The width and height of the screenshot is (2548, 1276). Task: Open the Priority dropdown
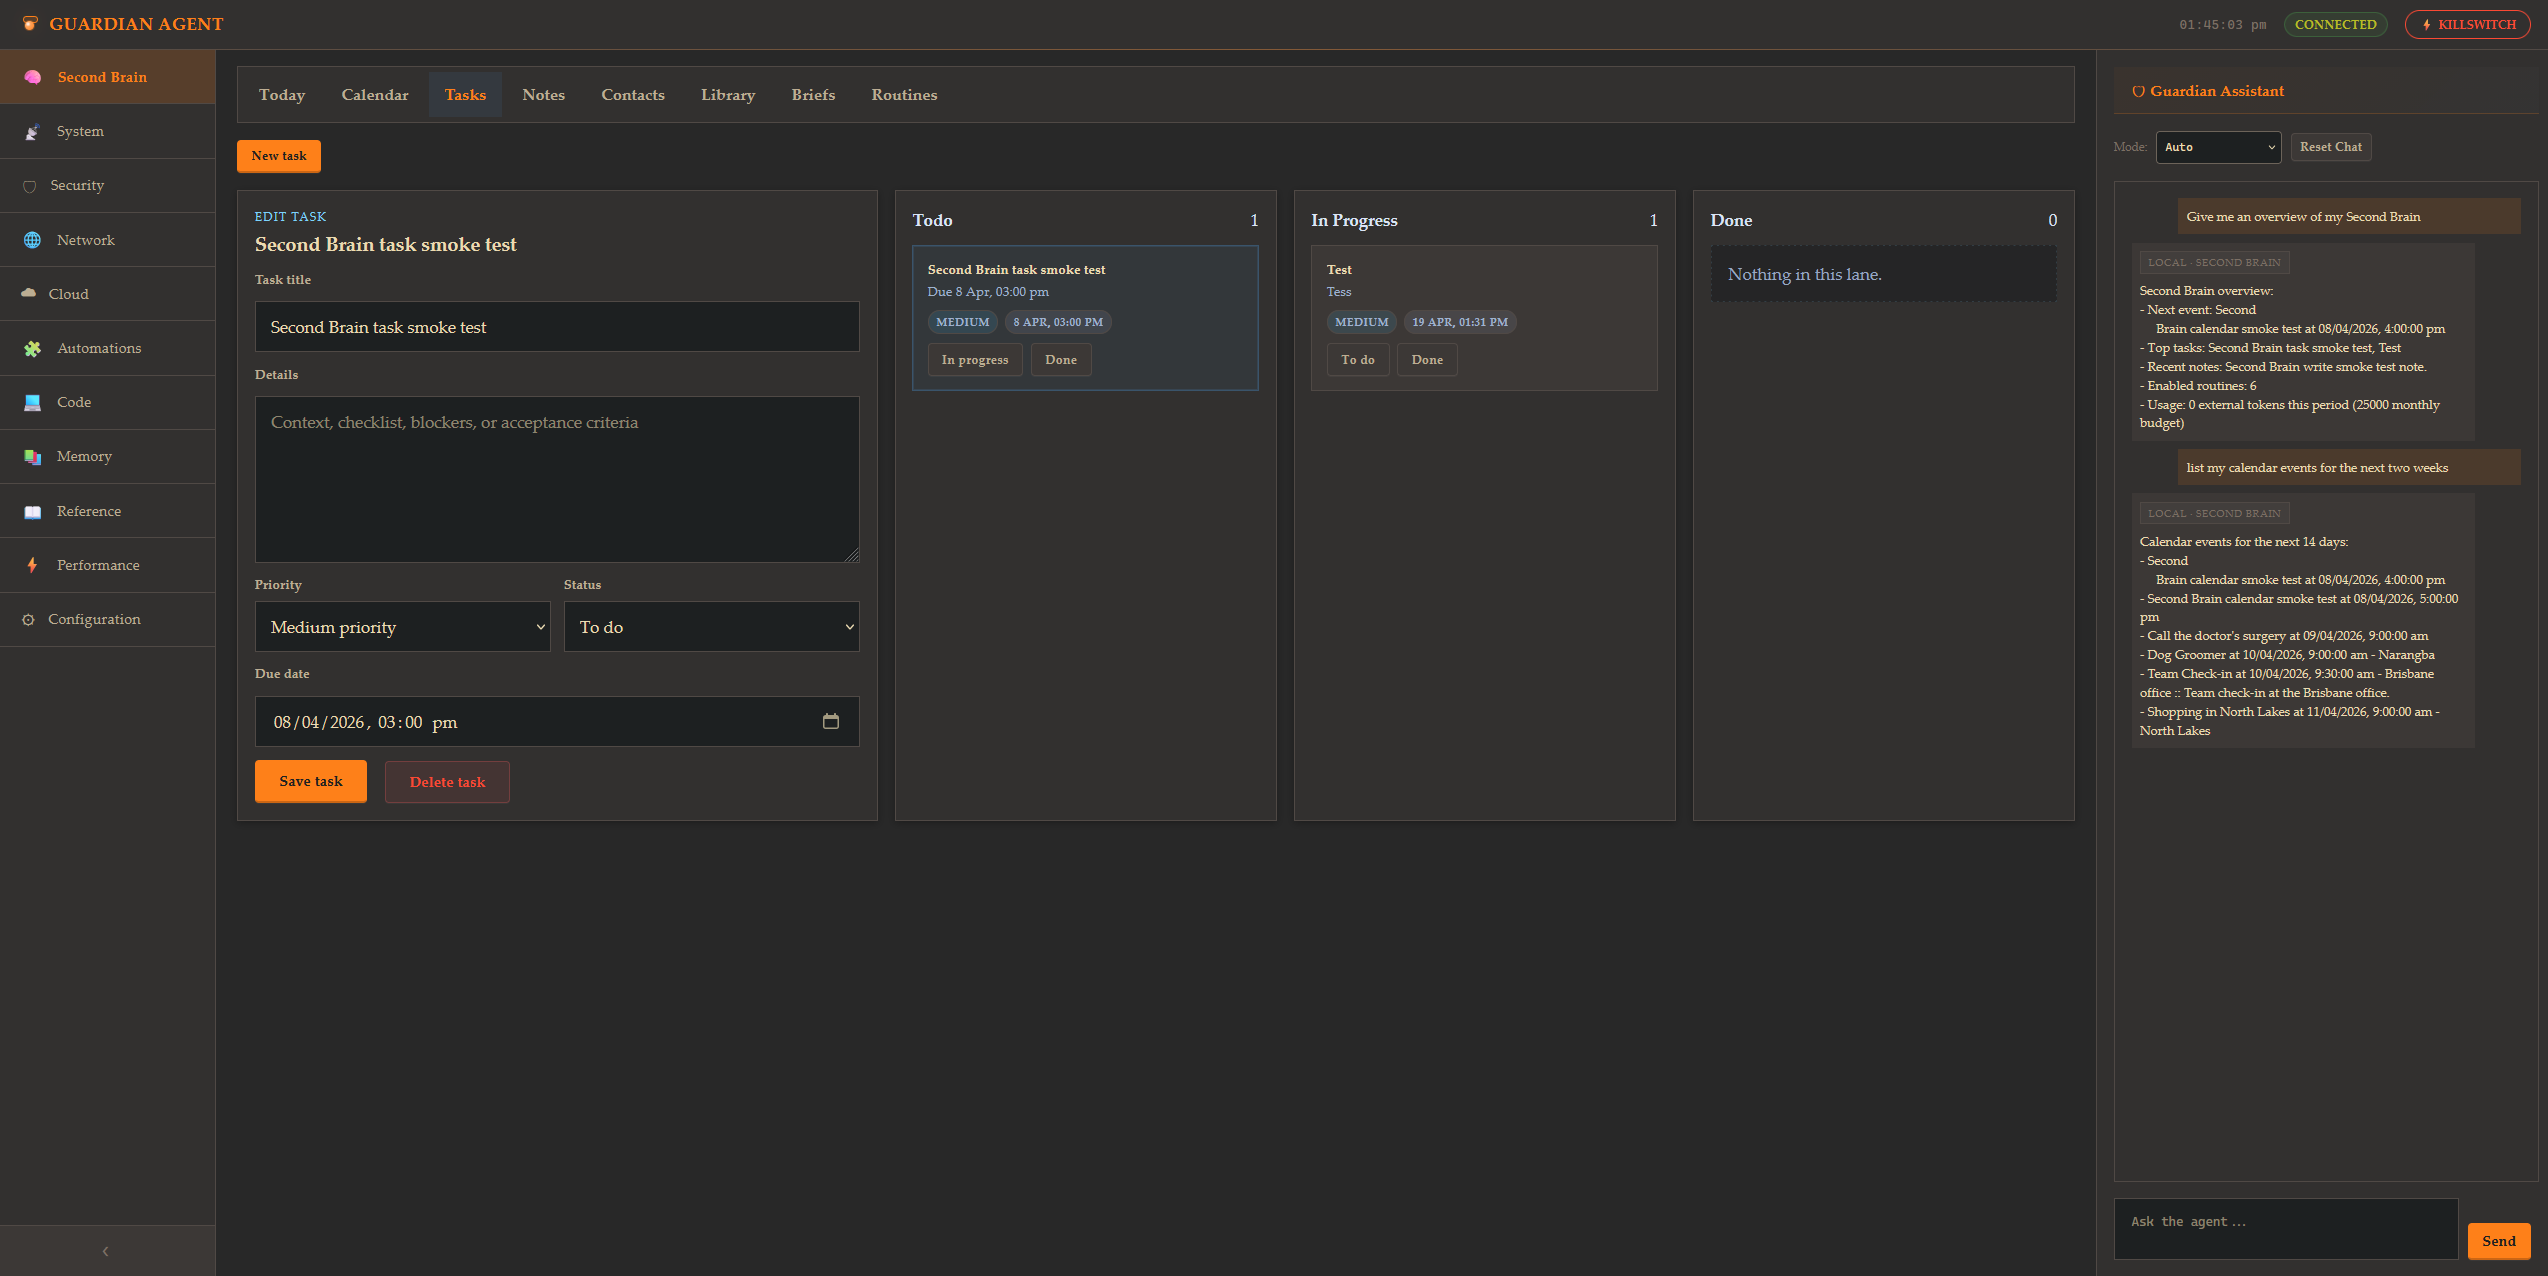click(x=402, y=627)
